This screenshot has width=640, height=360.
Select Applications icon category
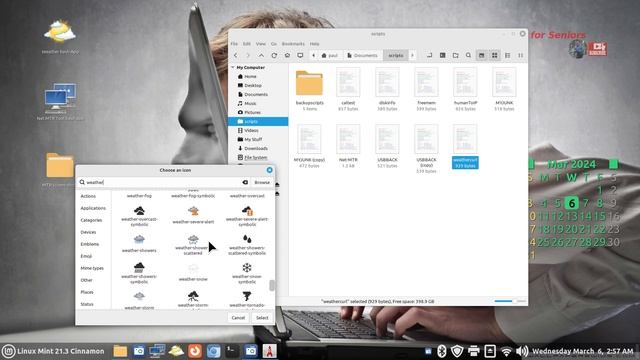point(93,208)
